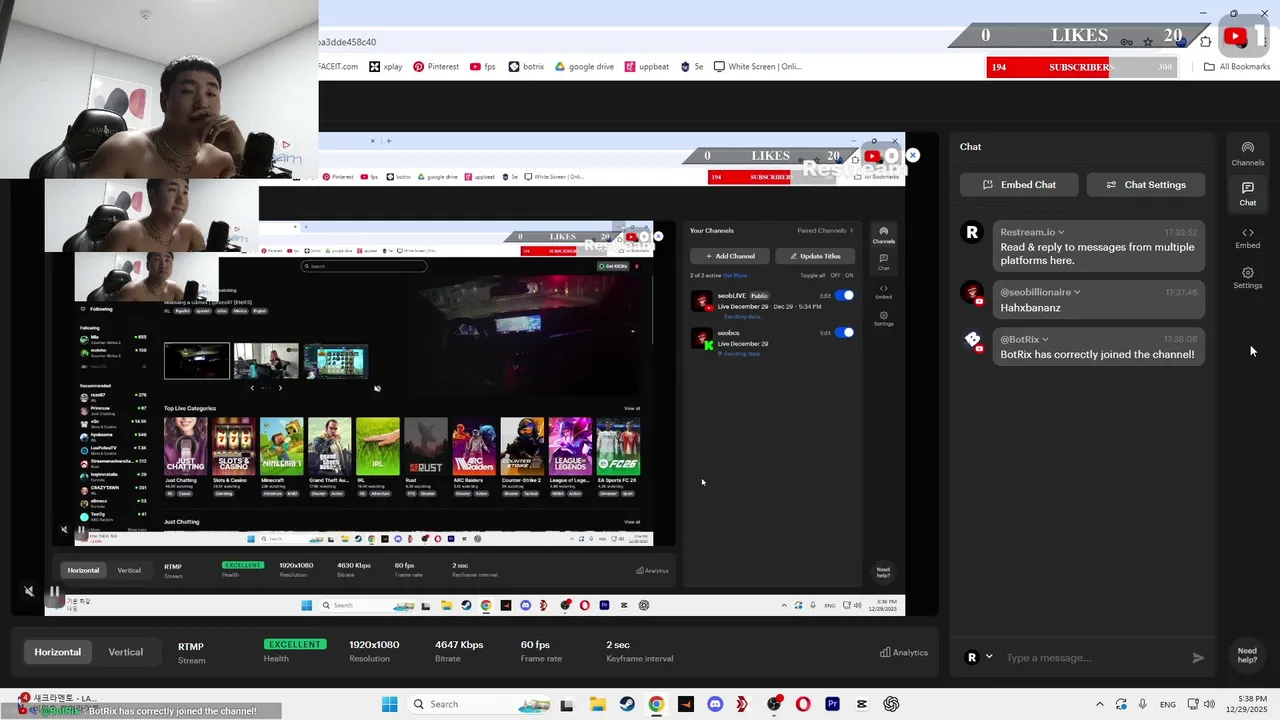Viewport: 1280px width, 720px height.
Task: Click the EXCELLENT health badge
Action: pyautogui.click(x=294, y=644)
